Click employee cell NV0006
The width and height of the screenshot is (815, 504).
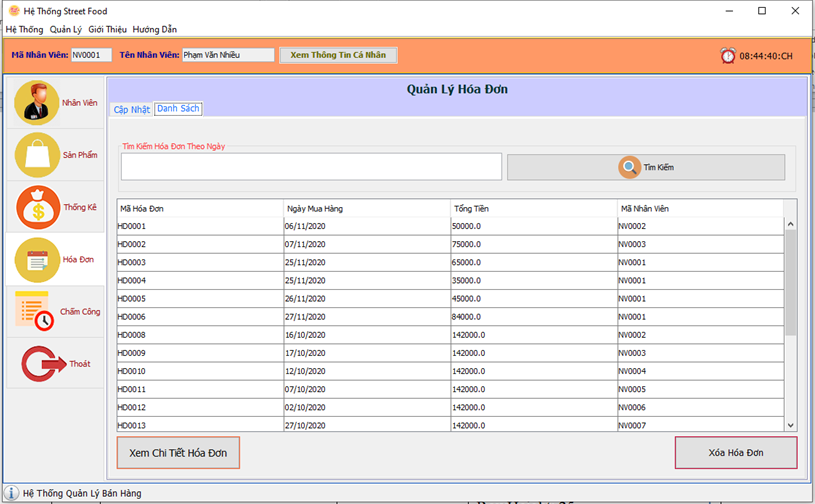click(x=700, y=407)
